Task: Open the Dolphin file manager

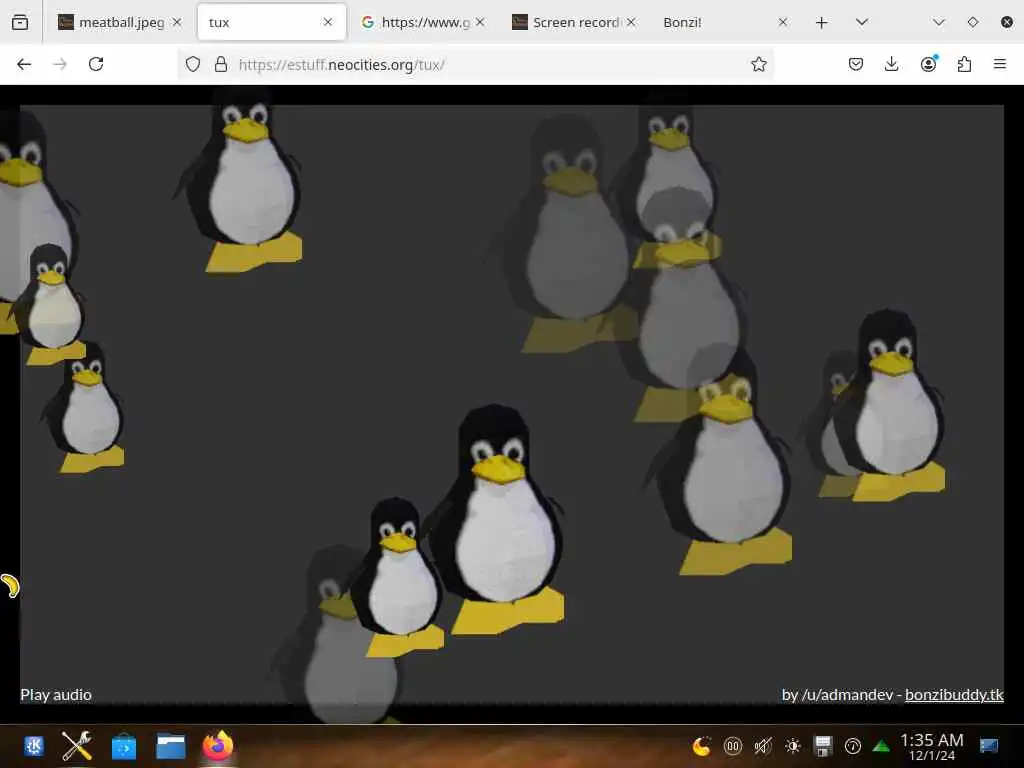Action: point(170,746)
